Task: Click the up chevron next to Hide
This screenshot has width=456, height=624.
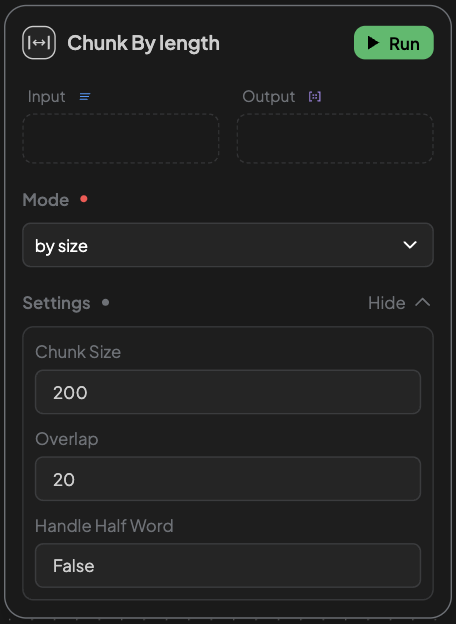Action: (423, 302)
